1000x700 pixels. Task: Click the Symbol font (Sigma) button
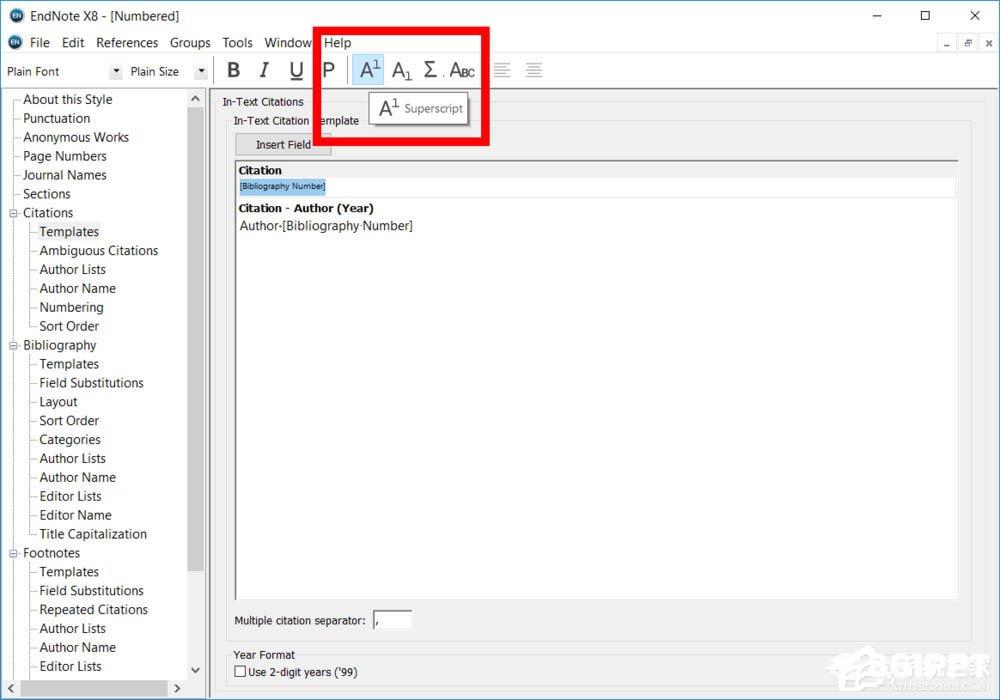pos(430,70)
